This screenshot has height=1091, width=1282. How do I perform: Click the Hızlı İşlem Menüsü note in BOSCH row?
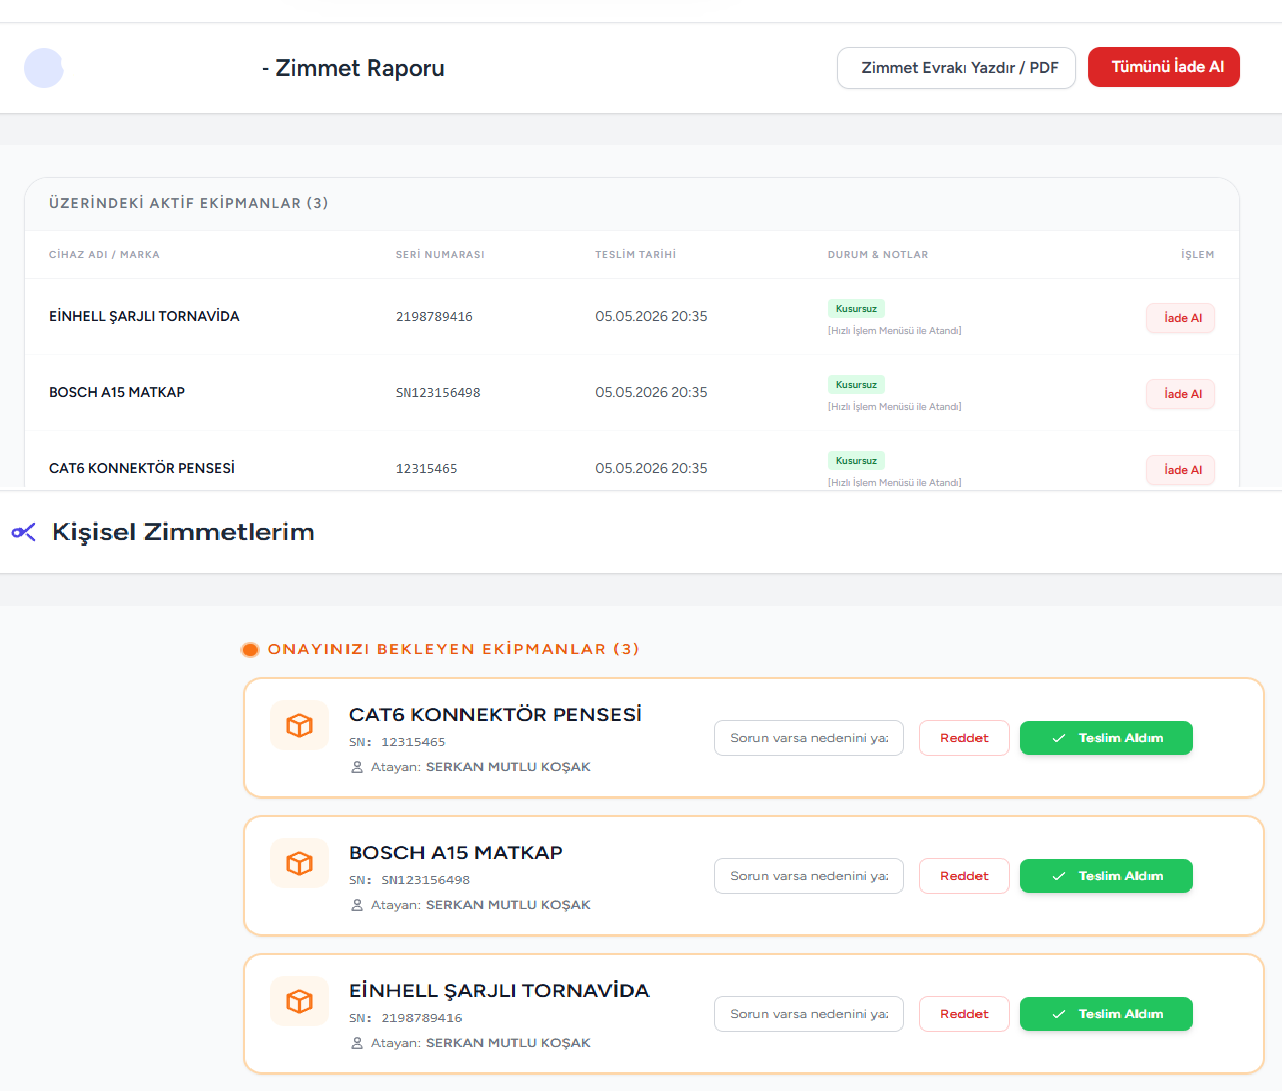895,407
